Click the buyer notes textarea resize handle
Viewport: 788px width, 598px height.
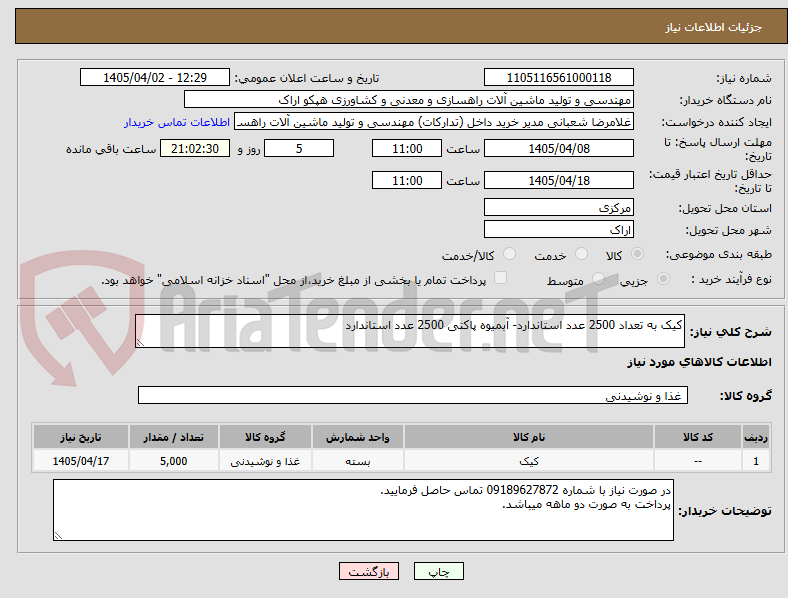click(58, 536)
